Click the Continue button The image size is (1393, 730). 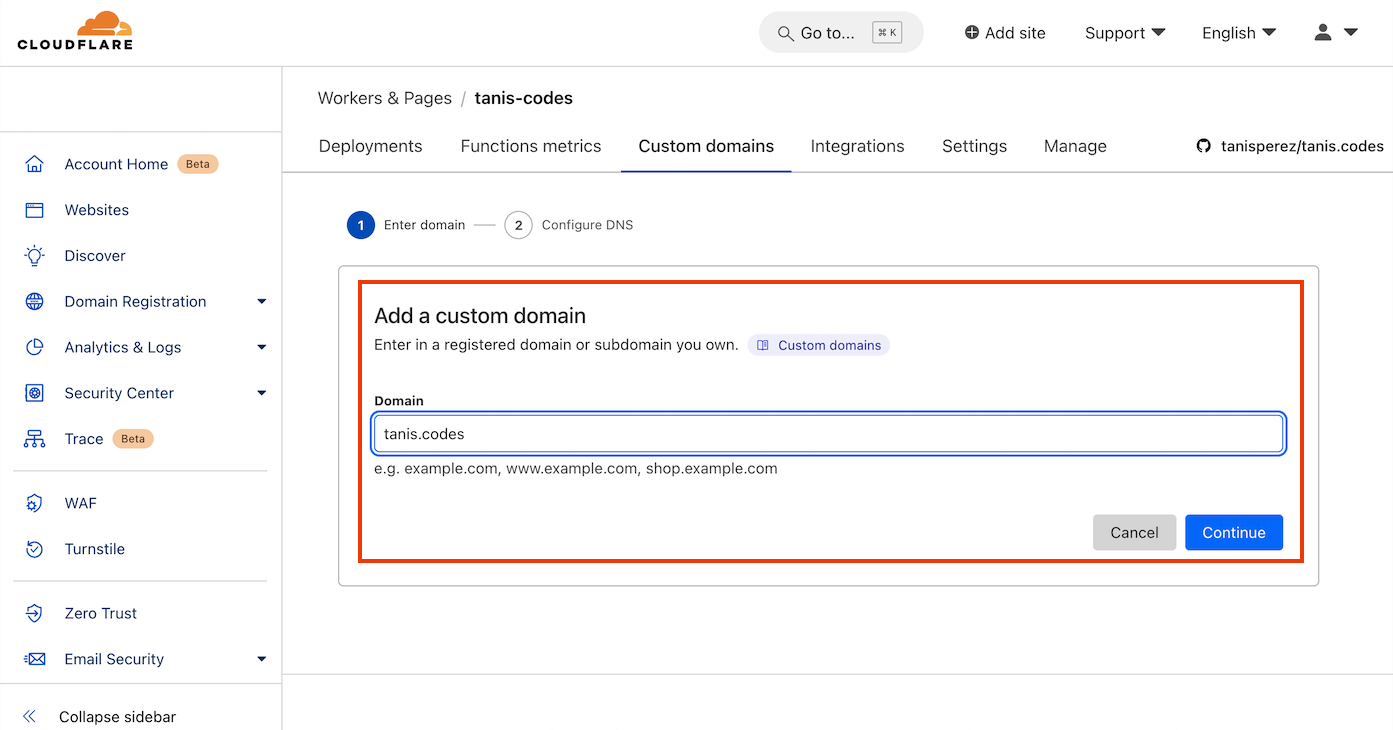click(1233, 532)
